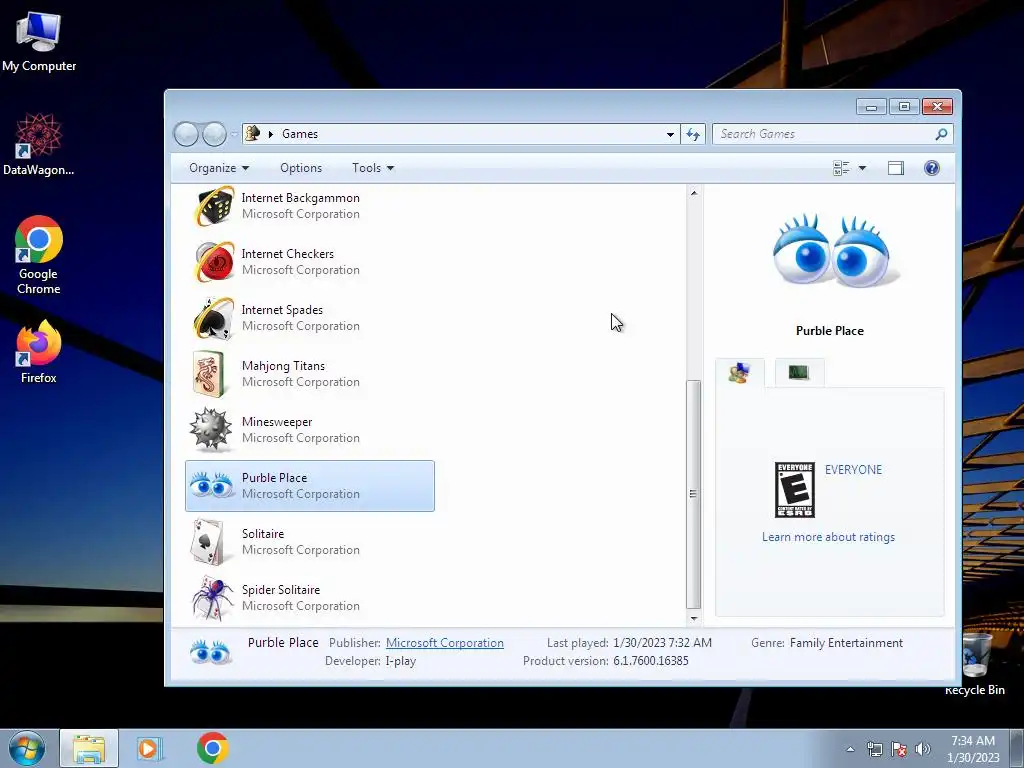Screen dimensions: 1024x768
Task: Click the I-play developer value
Action: click(400, 661)
